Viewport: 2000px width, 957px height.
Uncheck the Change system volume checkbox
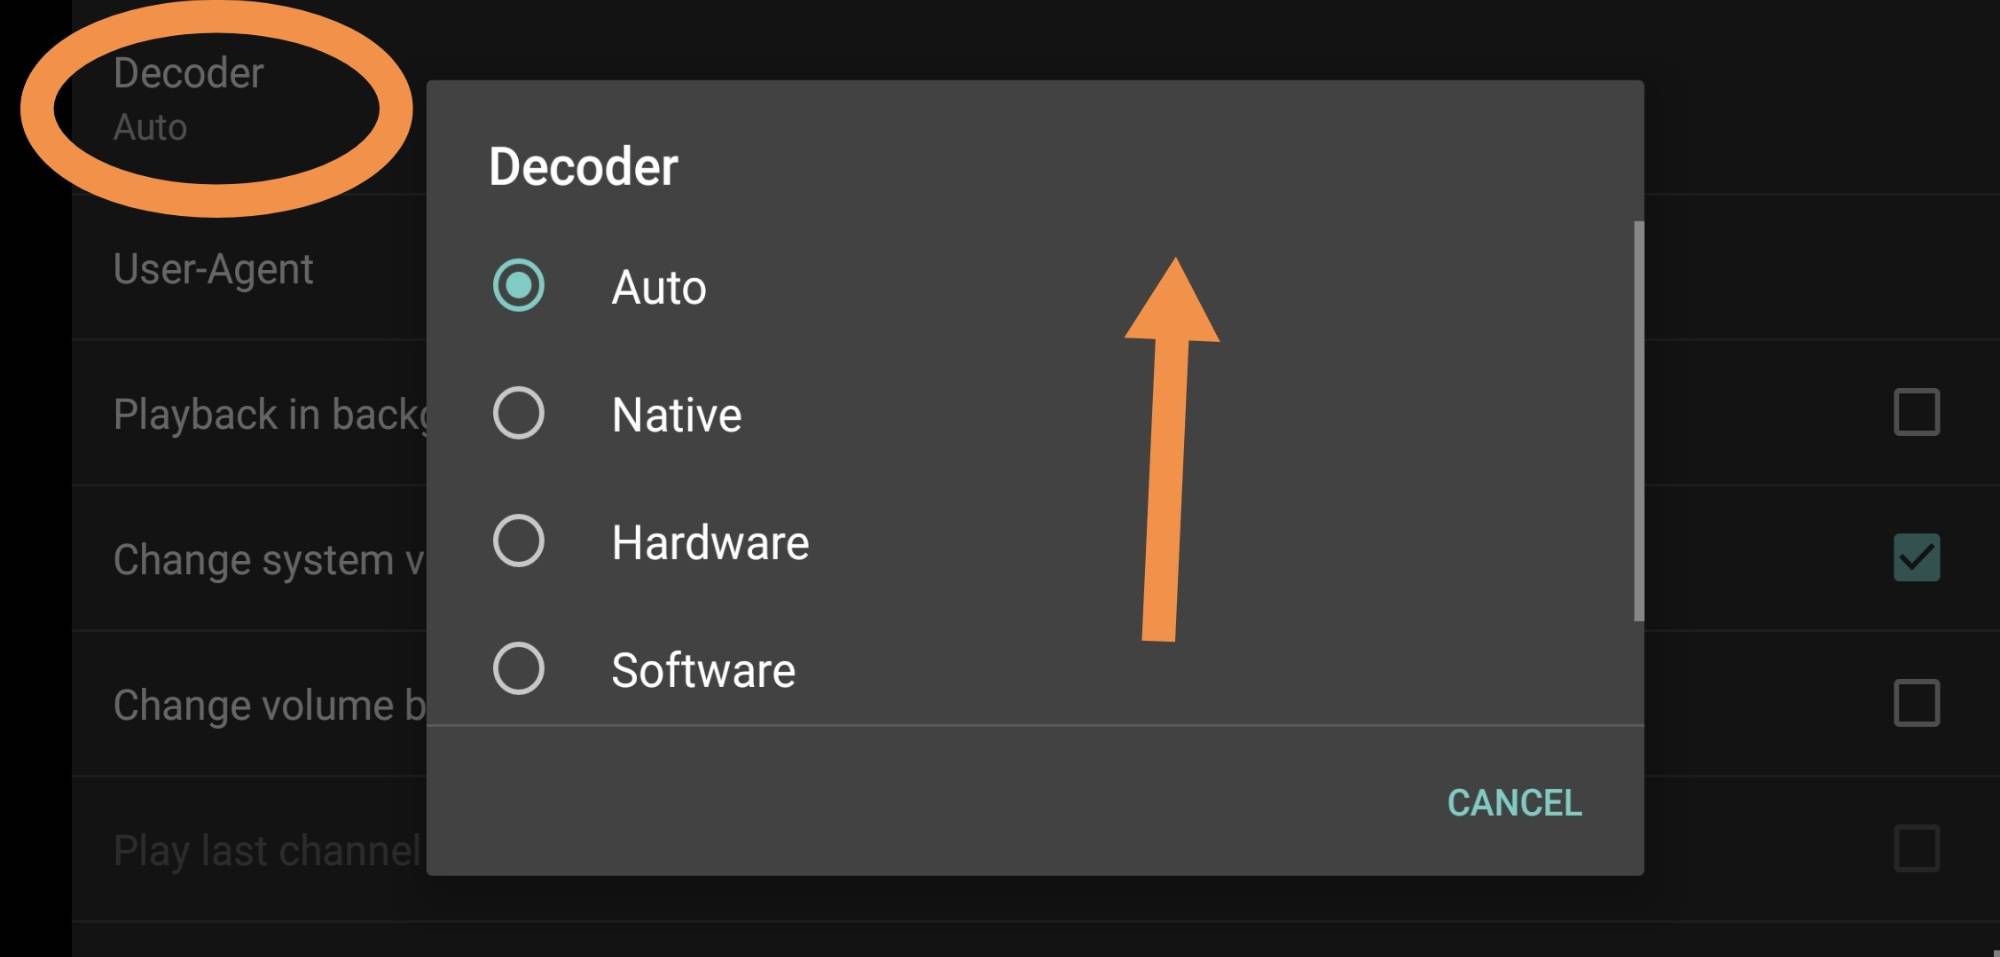pyautogui.click(x=1916, y=557)
